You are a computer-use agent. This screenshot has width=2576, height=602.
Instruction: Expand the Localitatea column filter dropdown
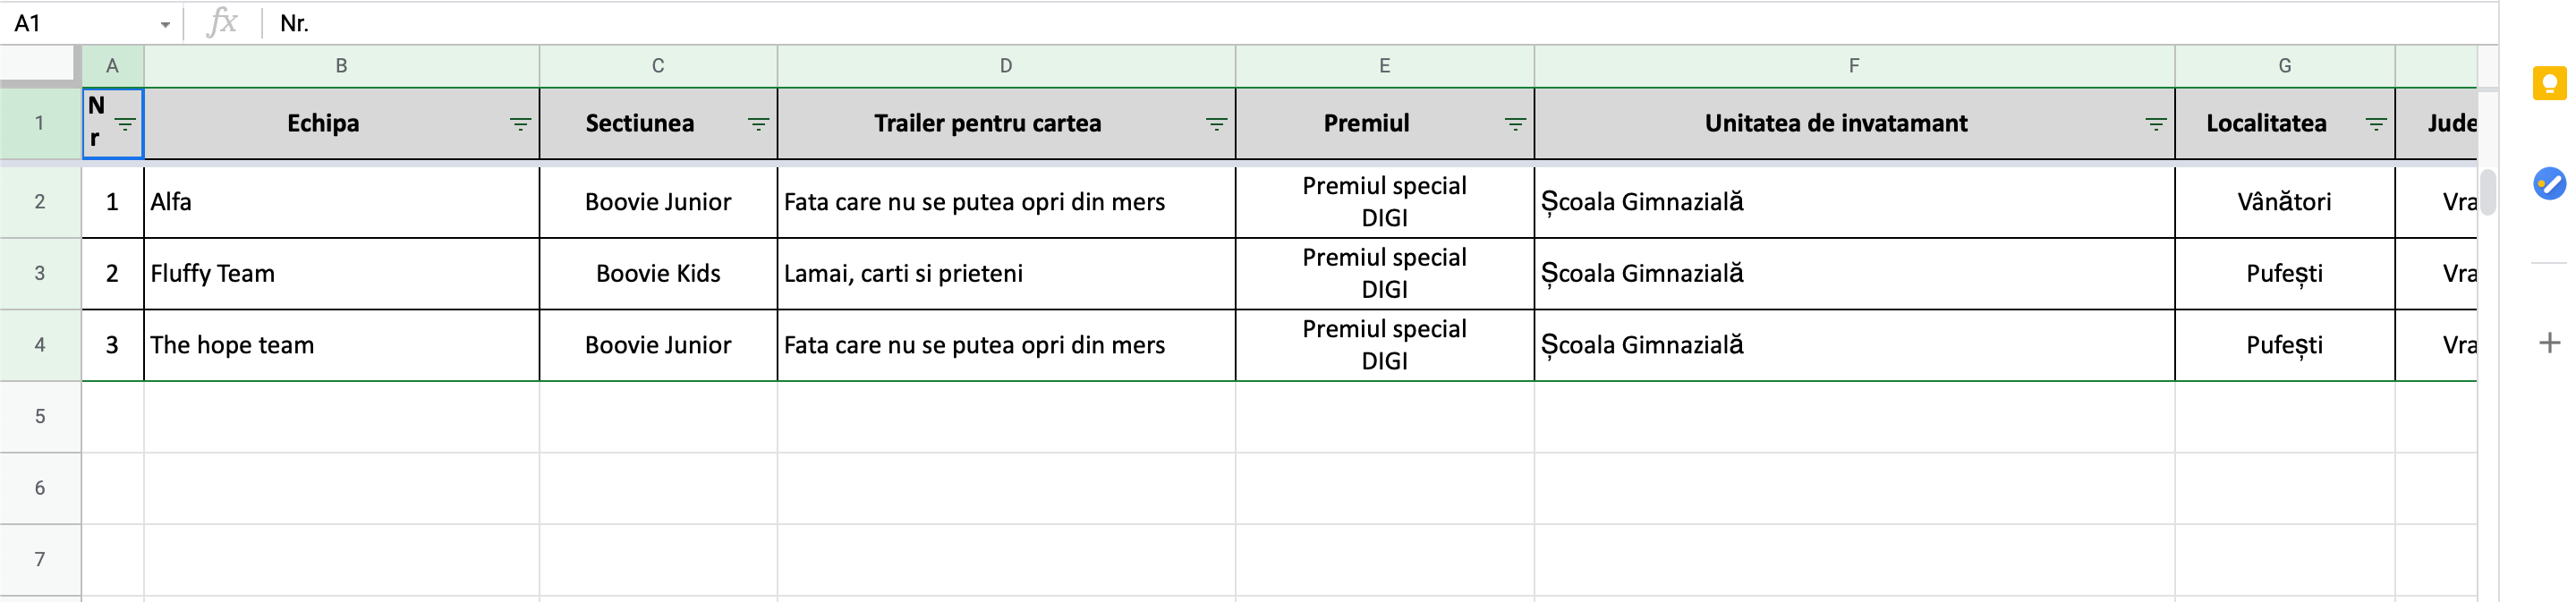2375,124
